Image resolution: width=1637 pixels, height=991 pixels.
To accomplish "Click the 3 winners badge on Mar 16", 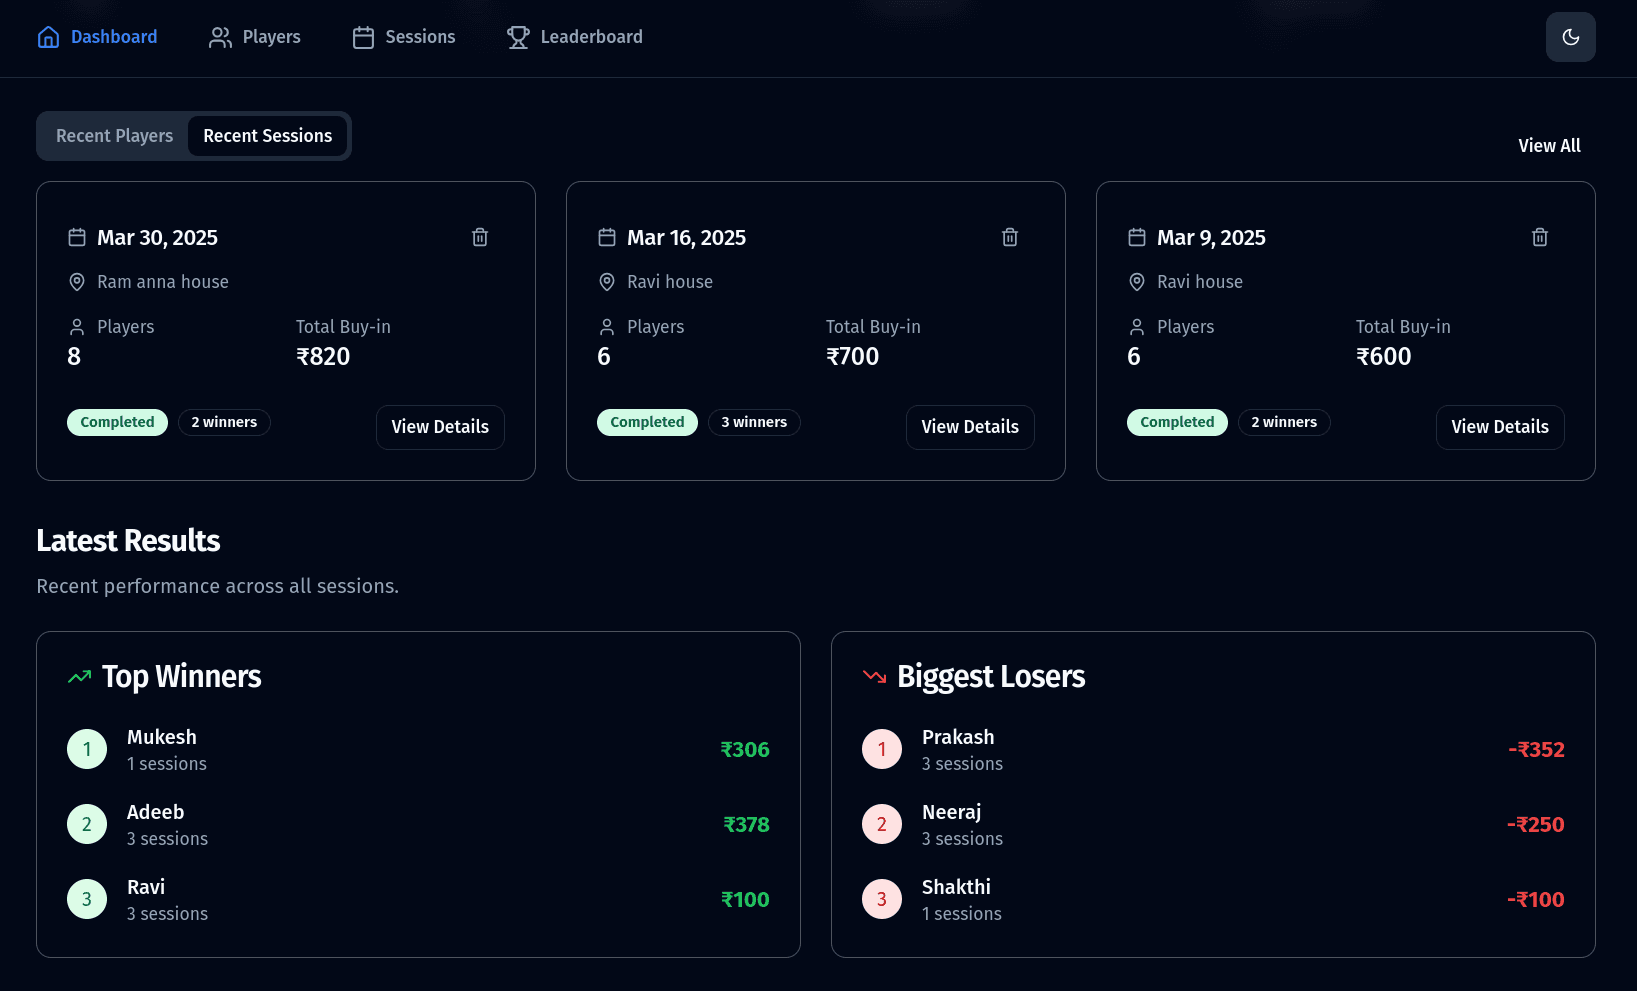I will [754, 422].
